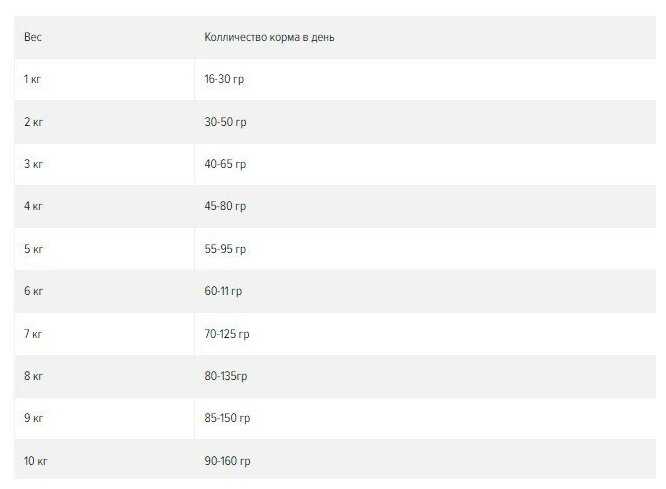Click the "55-95 гр" amount cell
666x489 pixels.
coord(225,249)
